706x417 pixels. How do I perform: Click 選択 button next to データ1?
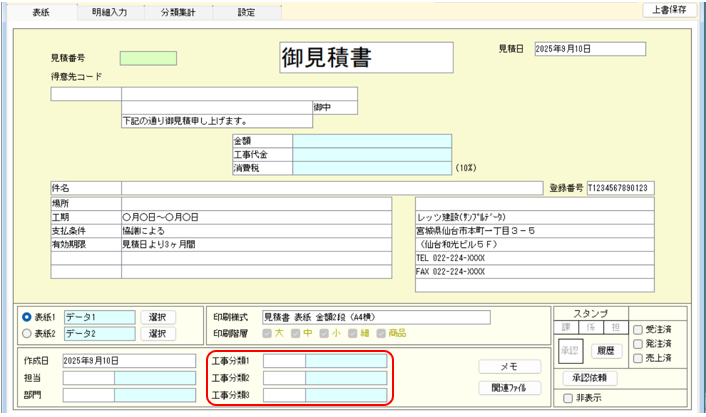[x=158, y=317]
